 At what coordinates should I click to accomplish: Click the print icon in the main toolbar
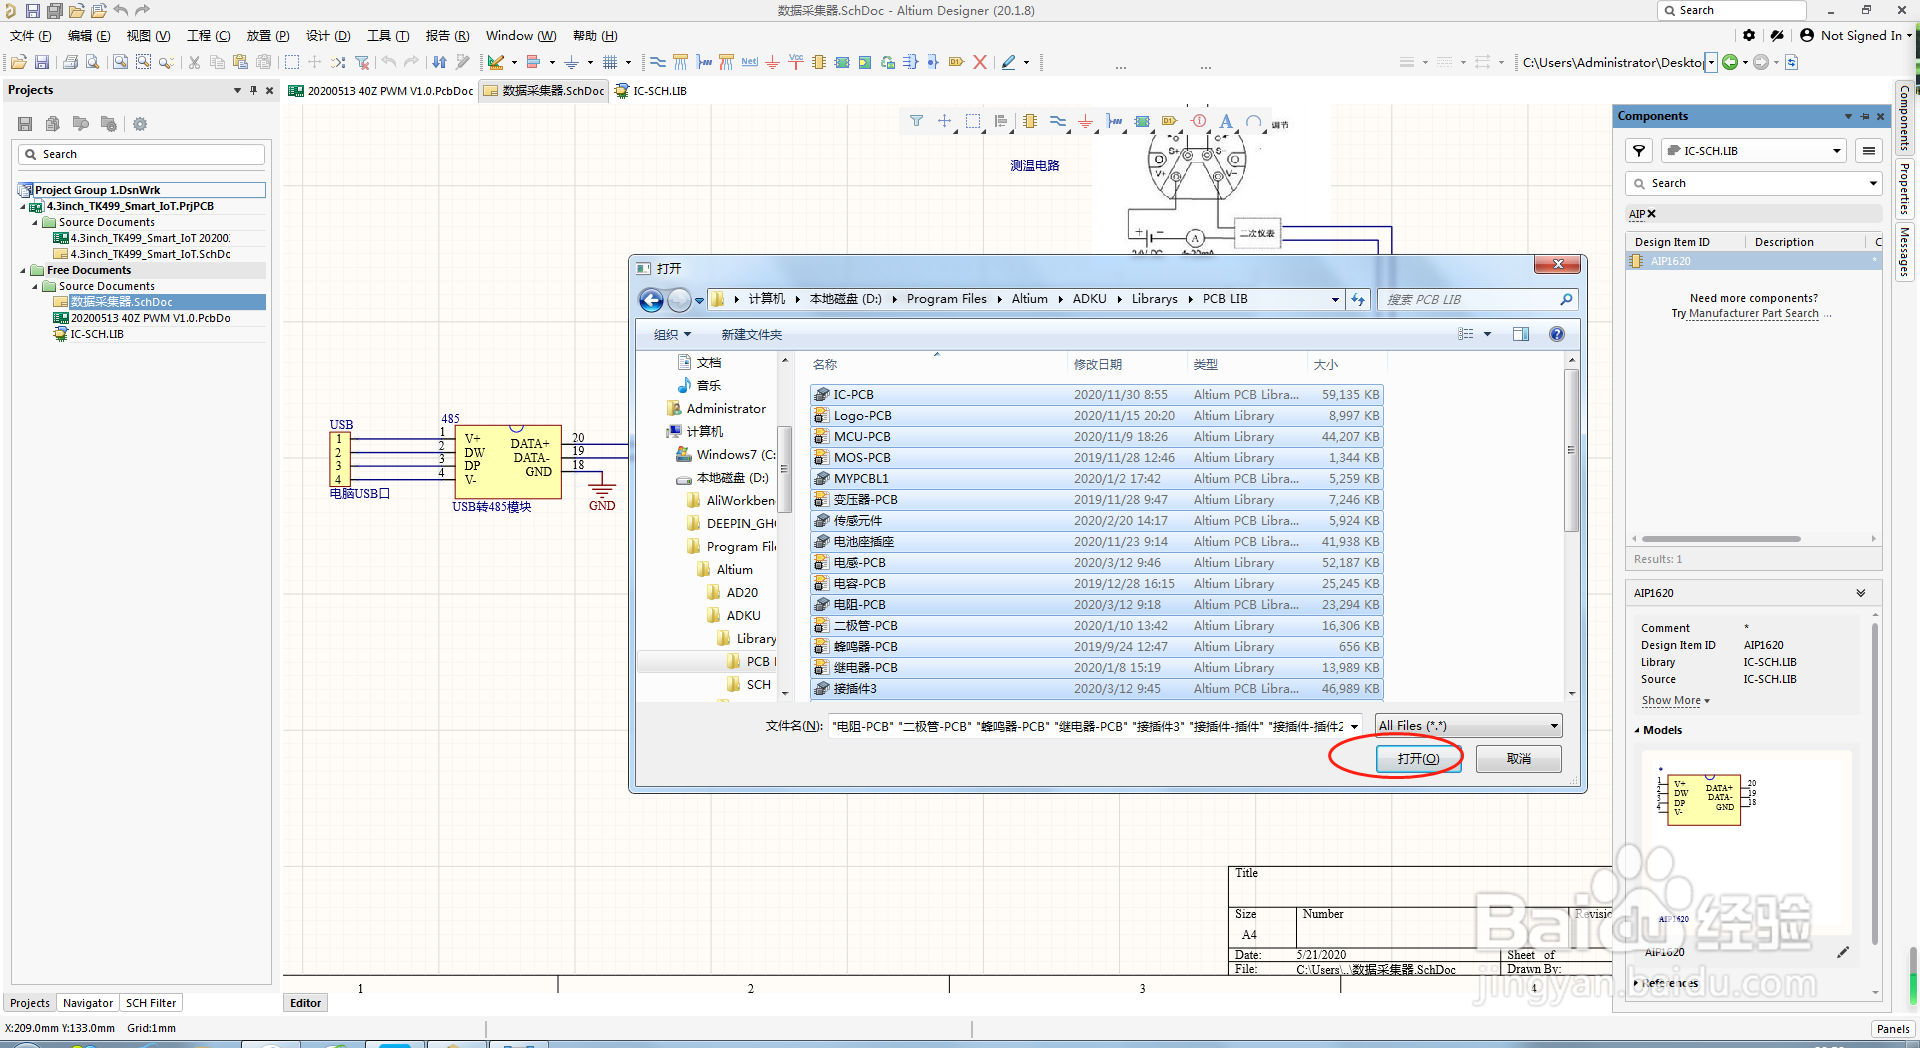[70, 62]
